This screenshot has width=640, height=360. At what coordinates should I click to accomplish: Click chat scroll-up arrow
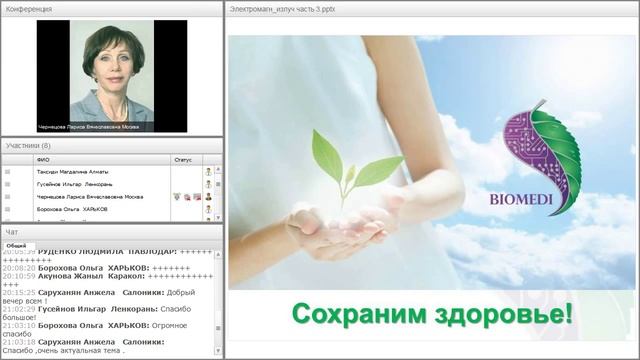pos(218,254)
